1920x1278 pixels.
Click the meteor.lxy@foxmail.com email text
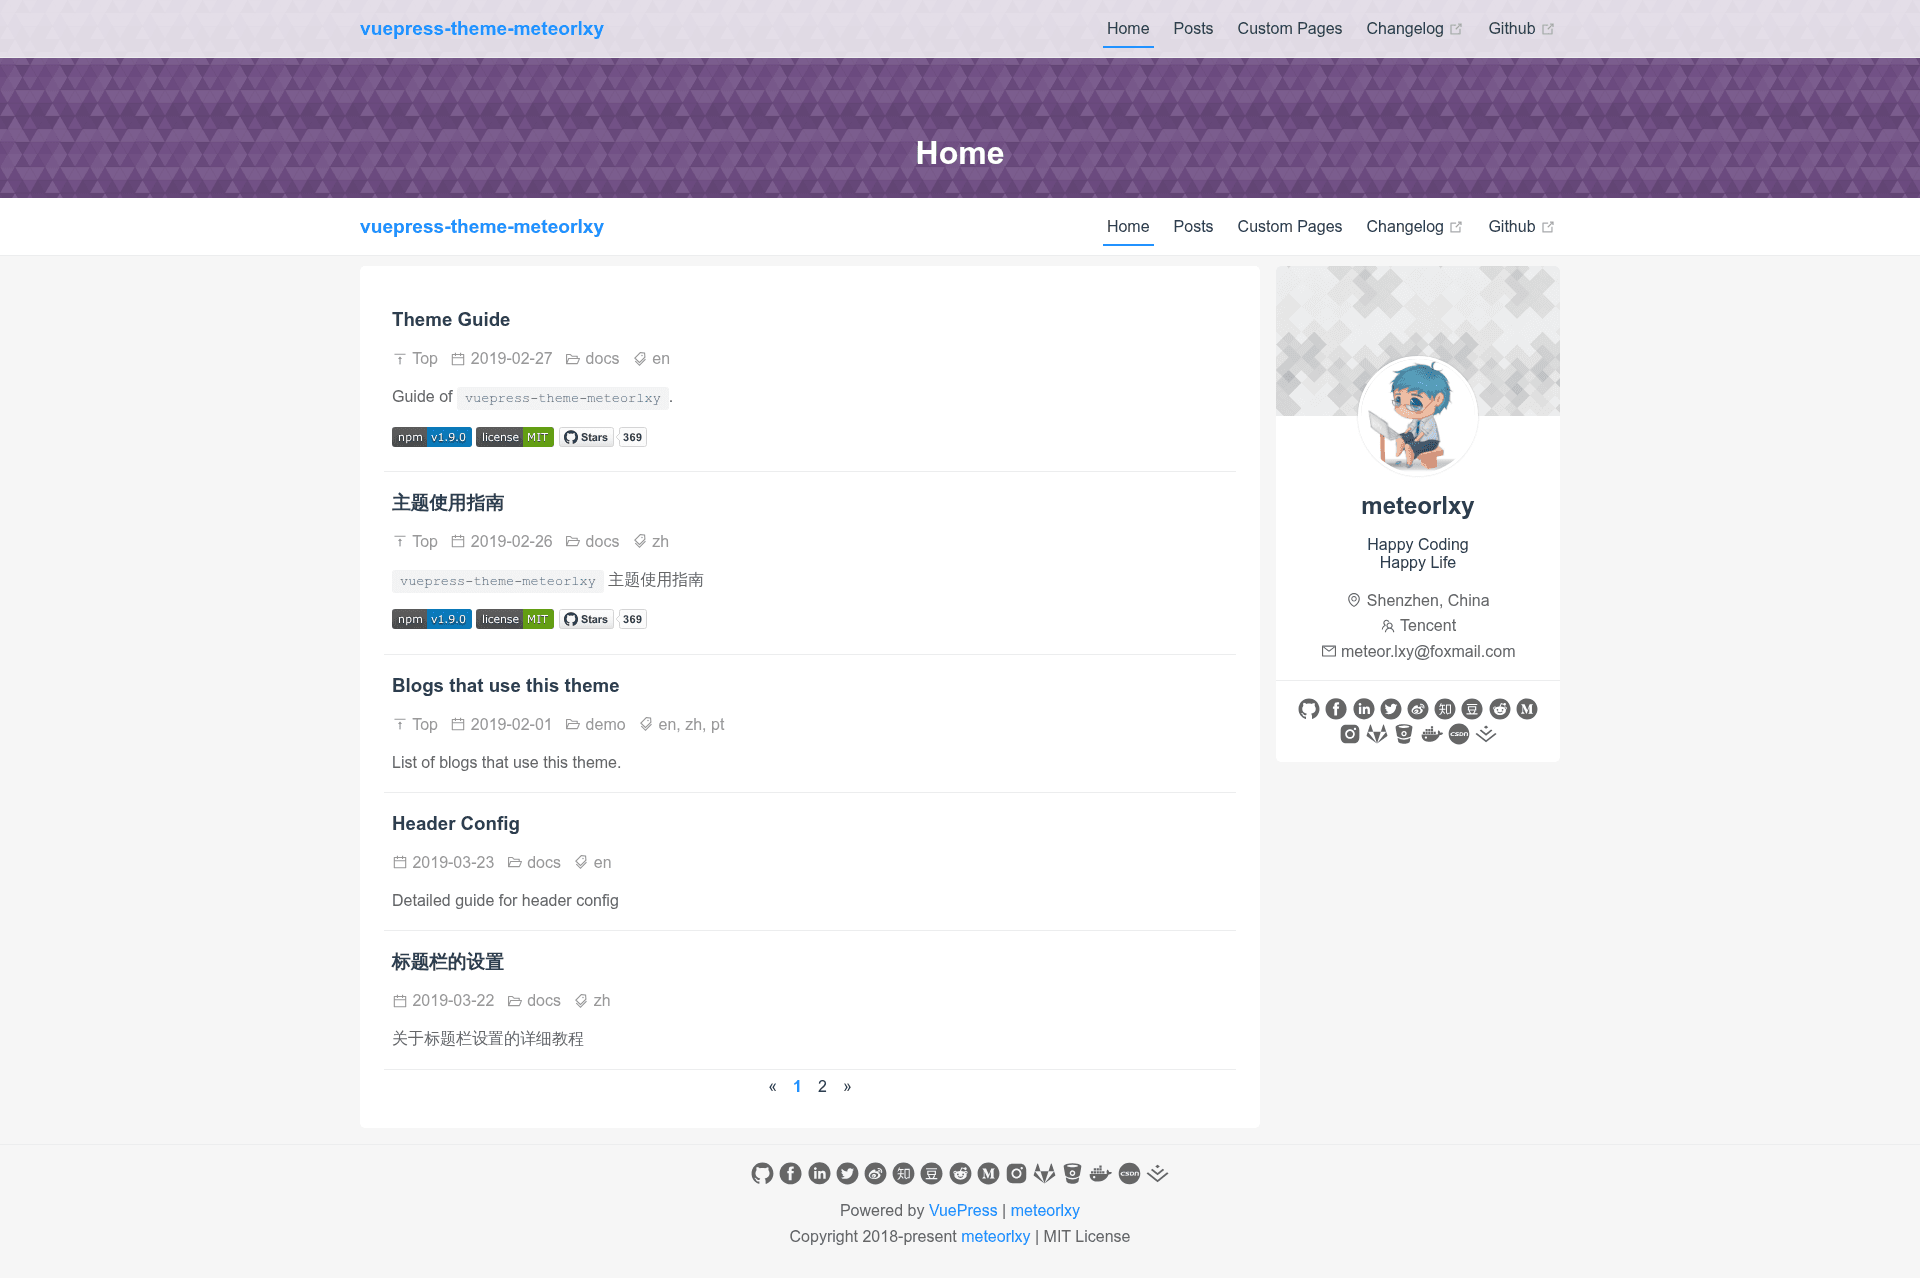coord(1428,652)
